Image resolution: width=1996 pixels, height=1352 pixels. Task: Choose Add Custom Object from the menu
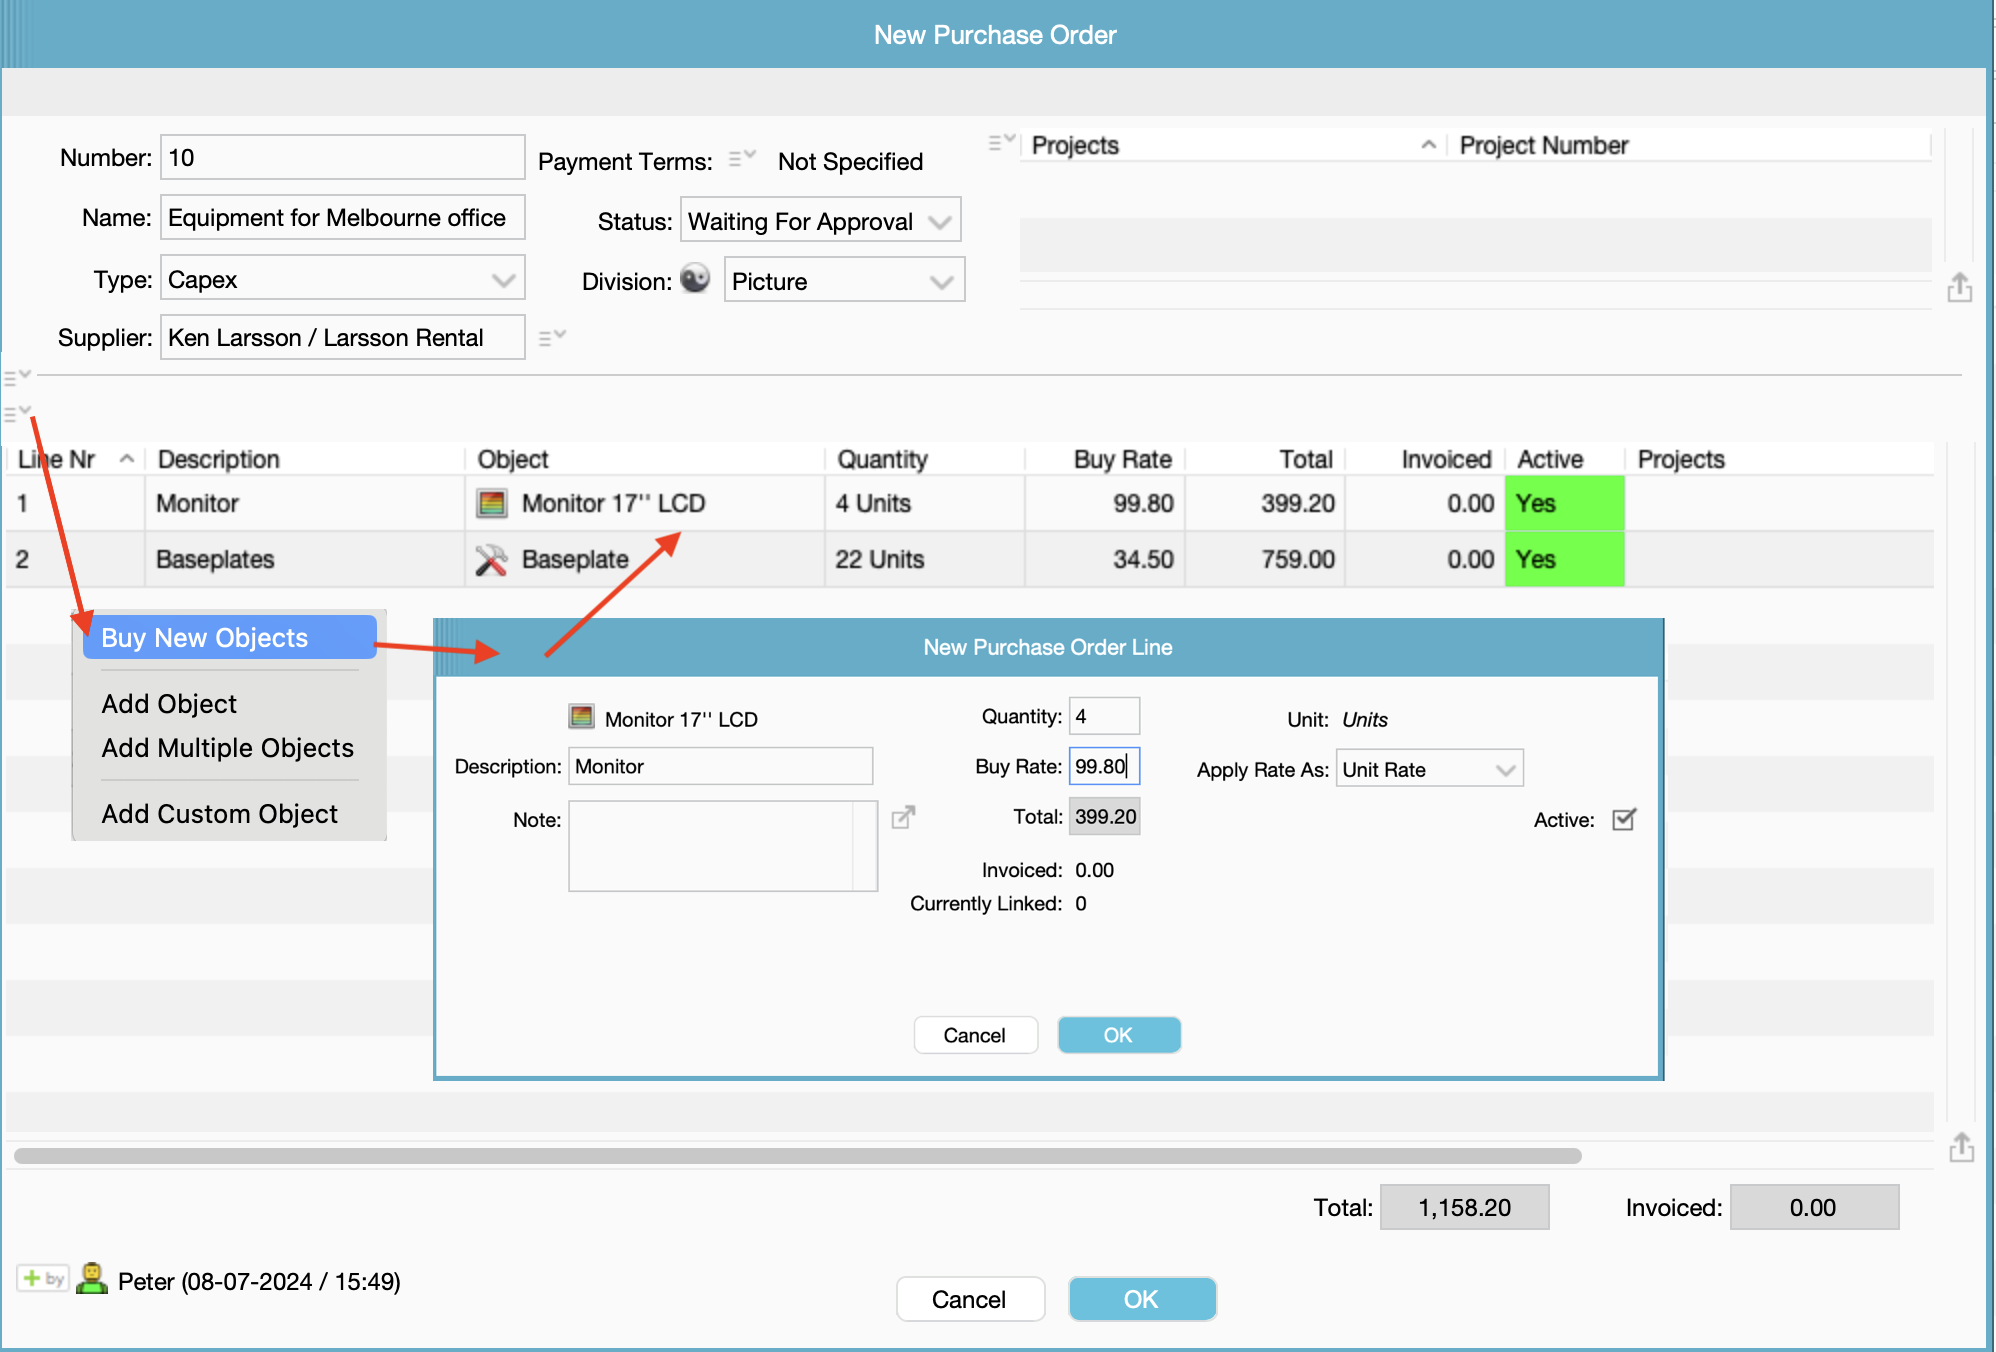pyautogui.click(x=220, y=814)
